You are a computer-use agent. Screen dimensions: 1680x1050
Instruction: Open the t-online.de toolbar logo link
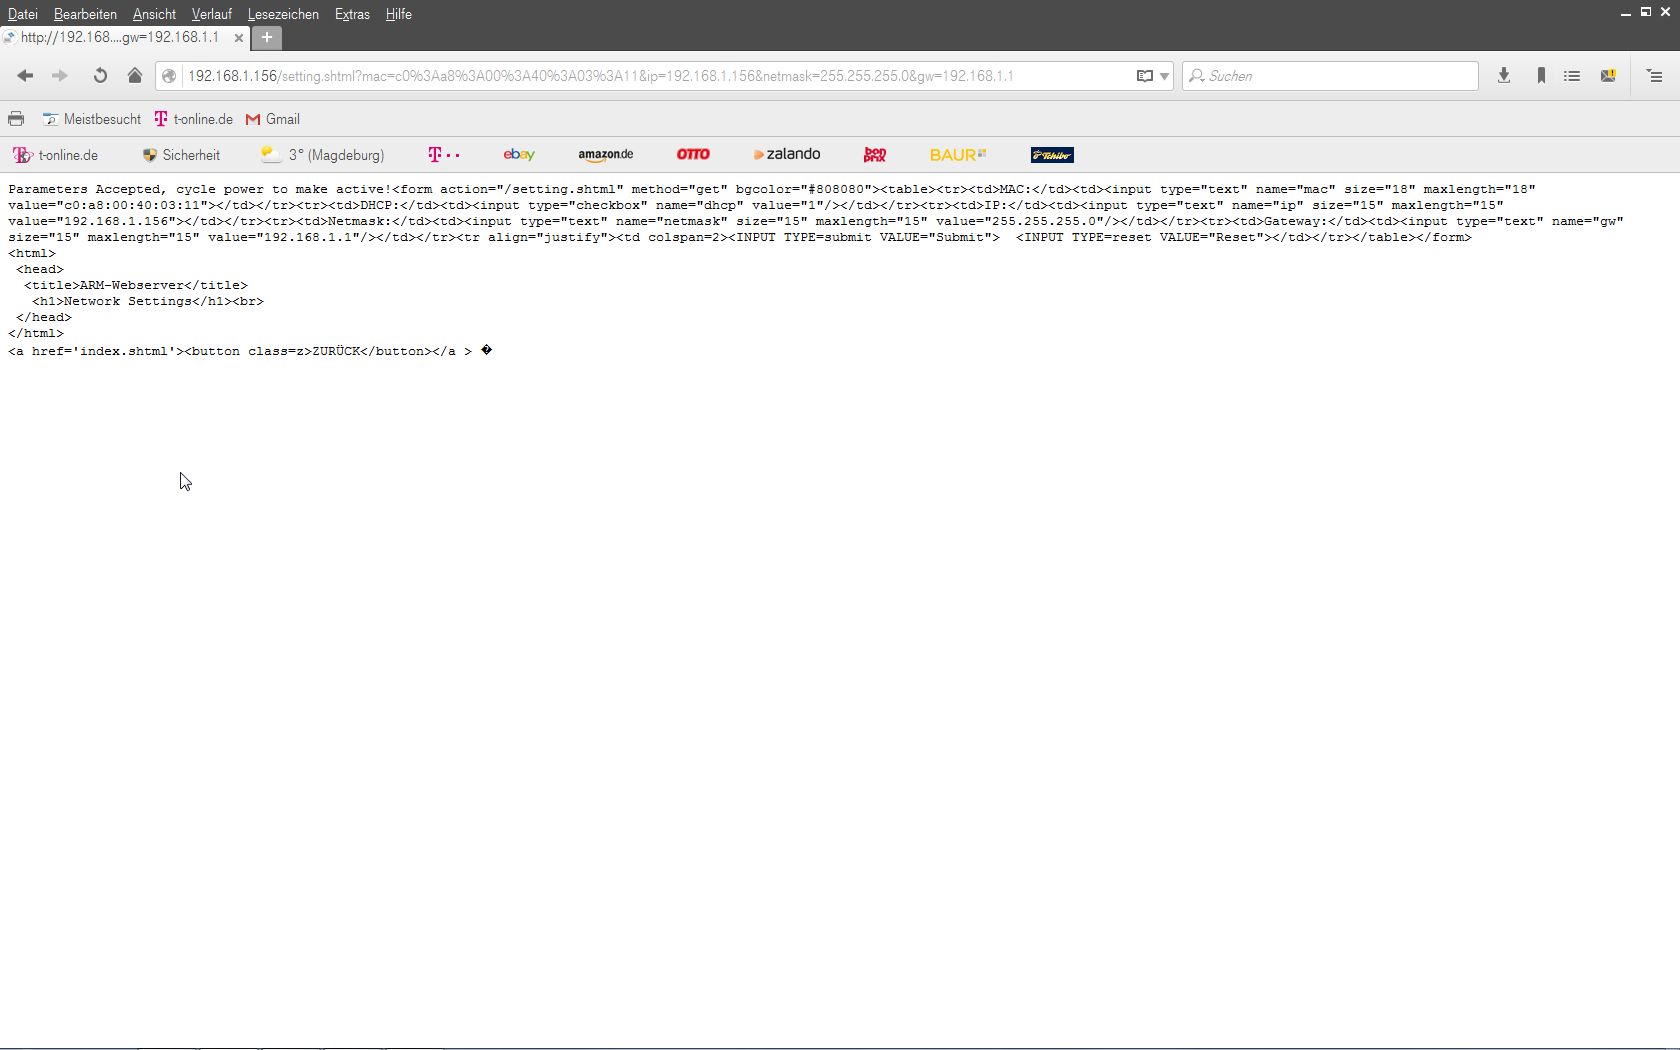click(x=55, y=155)
